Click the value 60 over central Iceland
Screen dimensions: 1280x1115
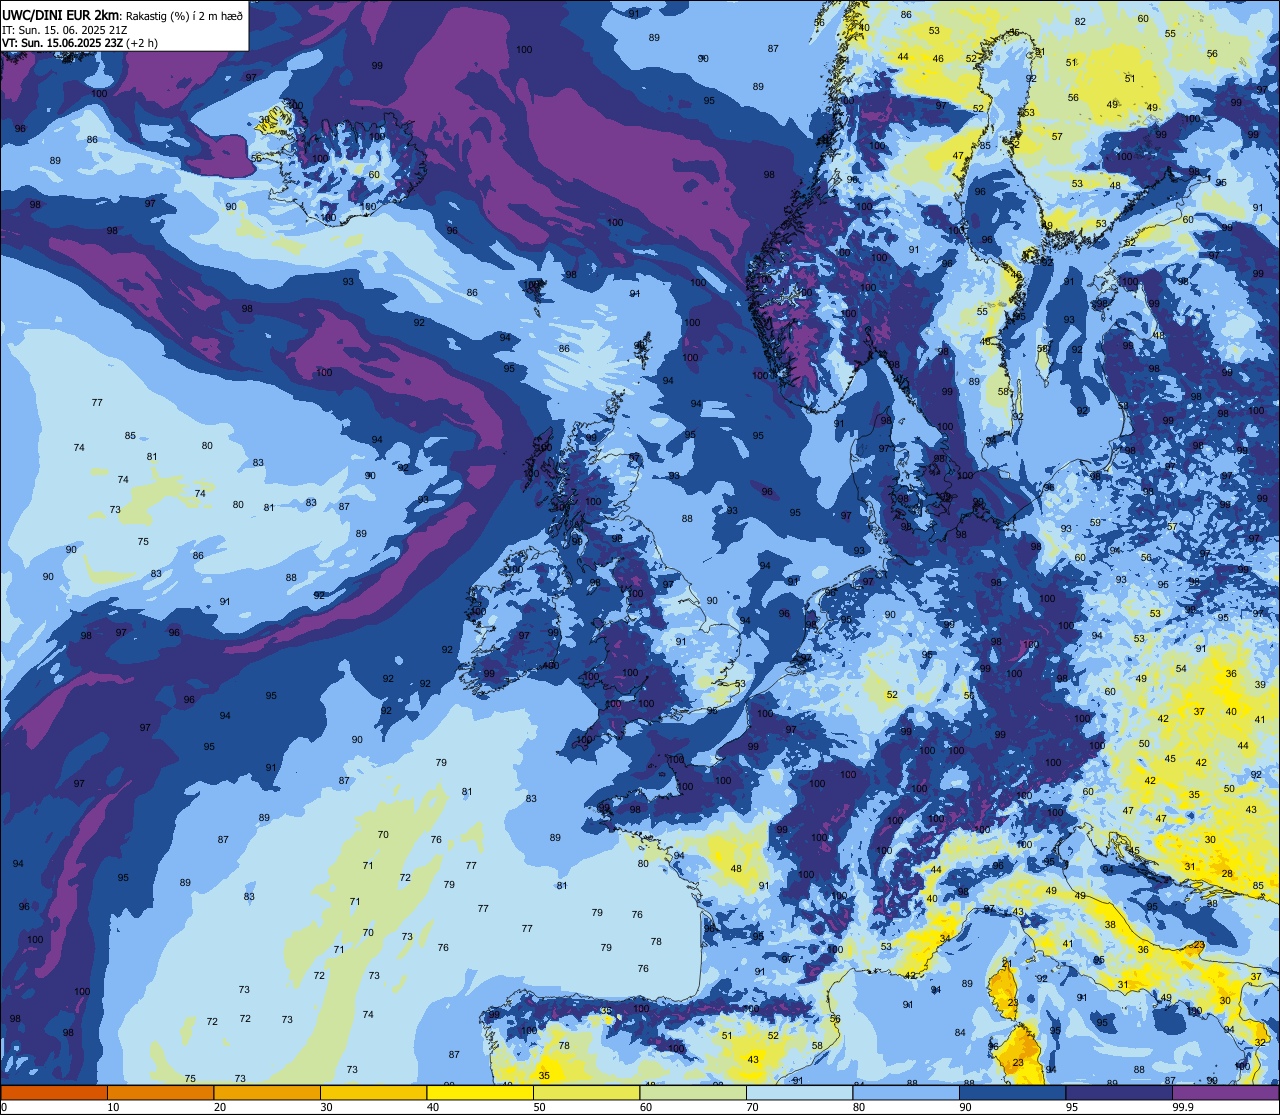coord(374,175)
